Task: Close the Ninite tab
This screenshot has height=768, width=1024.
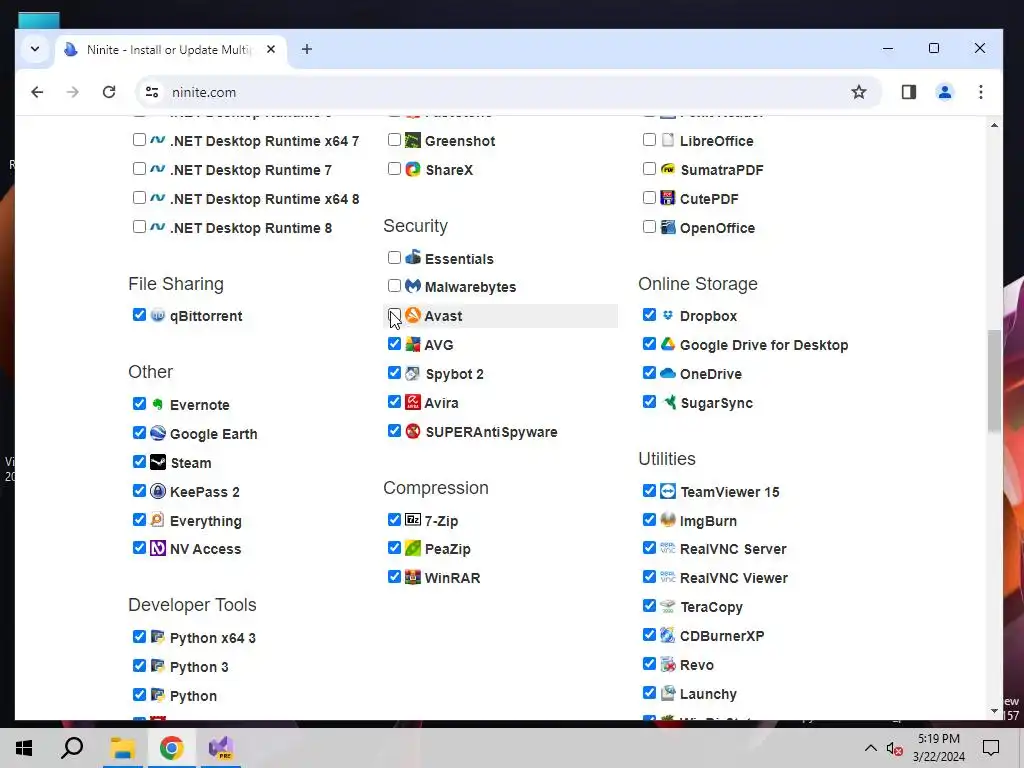Action: [x=271, y=49]
